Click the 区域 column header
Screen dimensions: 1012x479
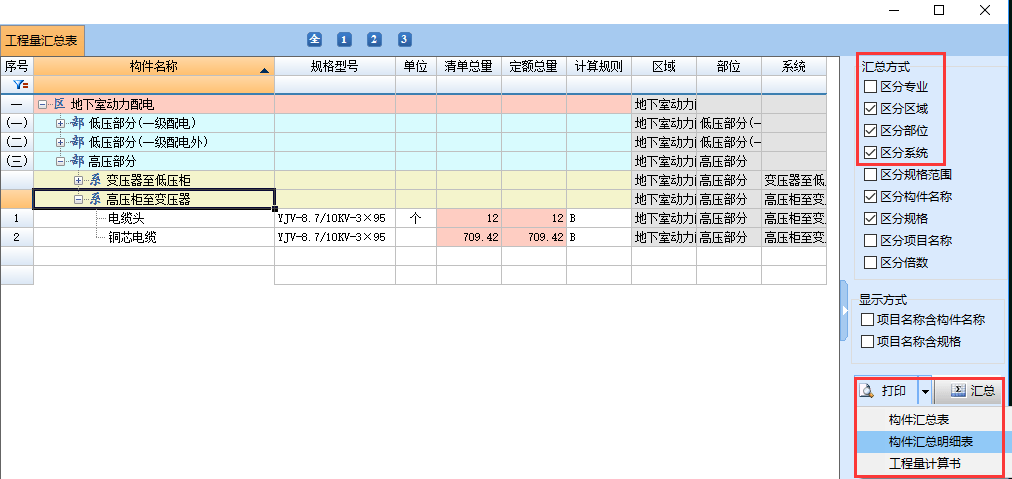(663, 66)
